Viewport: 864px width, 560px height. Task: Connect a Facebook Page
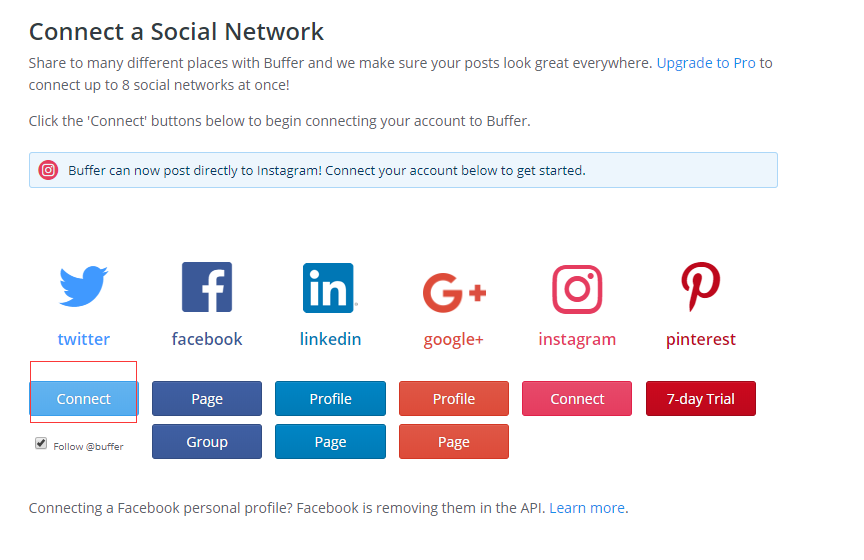pos(207,399)
